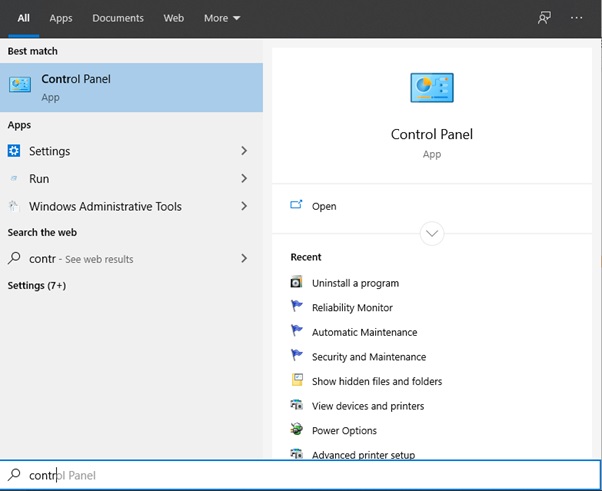The image size is (602, 491).
Task: Expand the circular chevron below Open
Action: [432, 233]
